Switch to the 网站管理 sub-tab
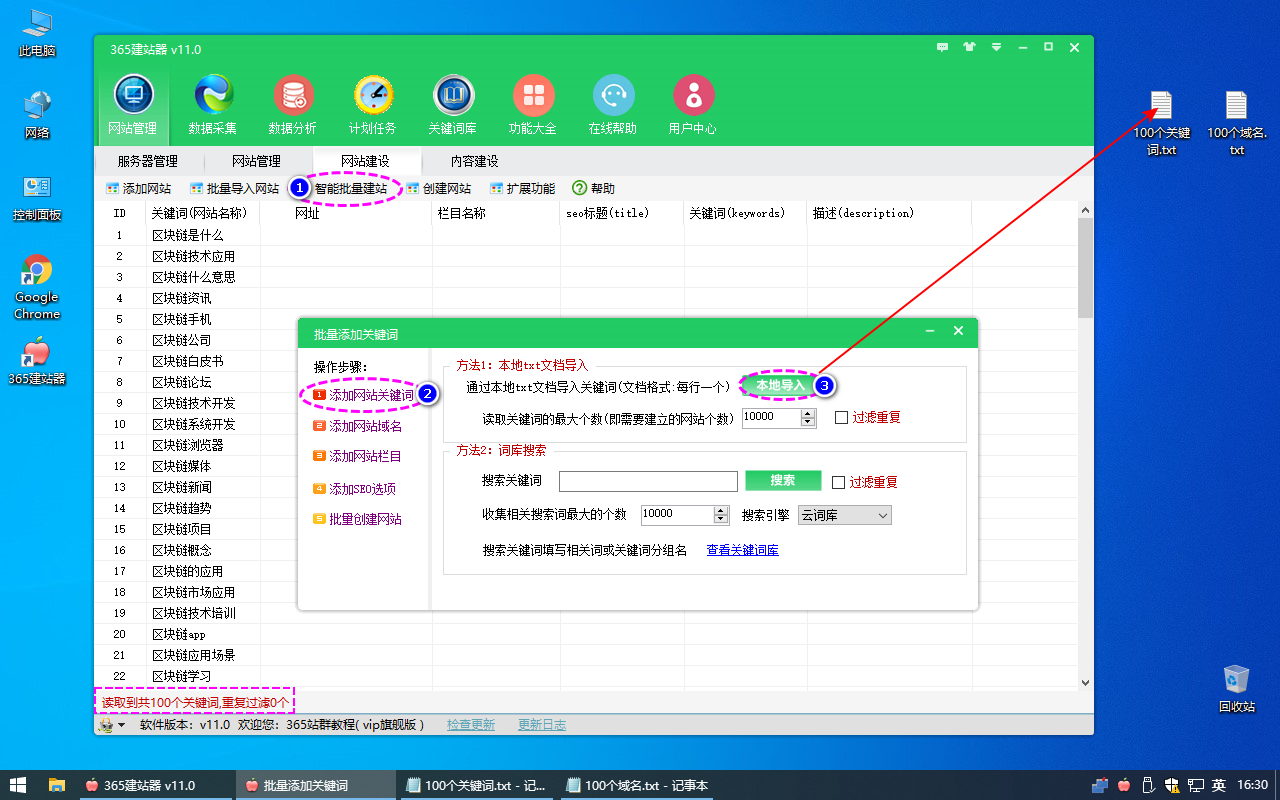The width and height of the screenshot is (1280, 800). 257,161
